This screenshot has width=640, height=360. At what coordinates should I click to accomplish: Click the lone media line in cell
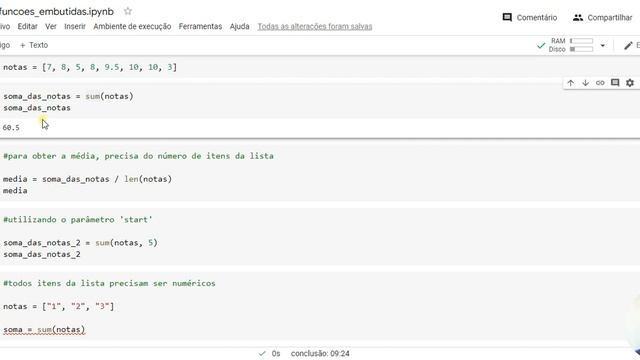tap(15, 191)
